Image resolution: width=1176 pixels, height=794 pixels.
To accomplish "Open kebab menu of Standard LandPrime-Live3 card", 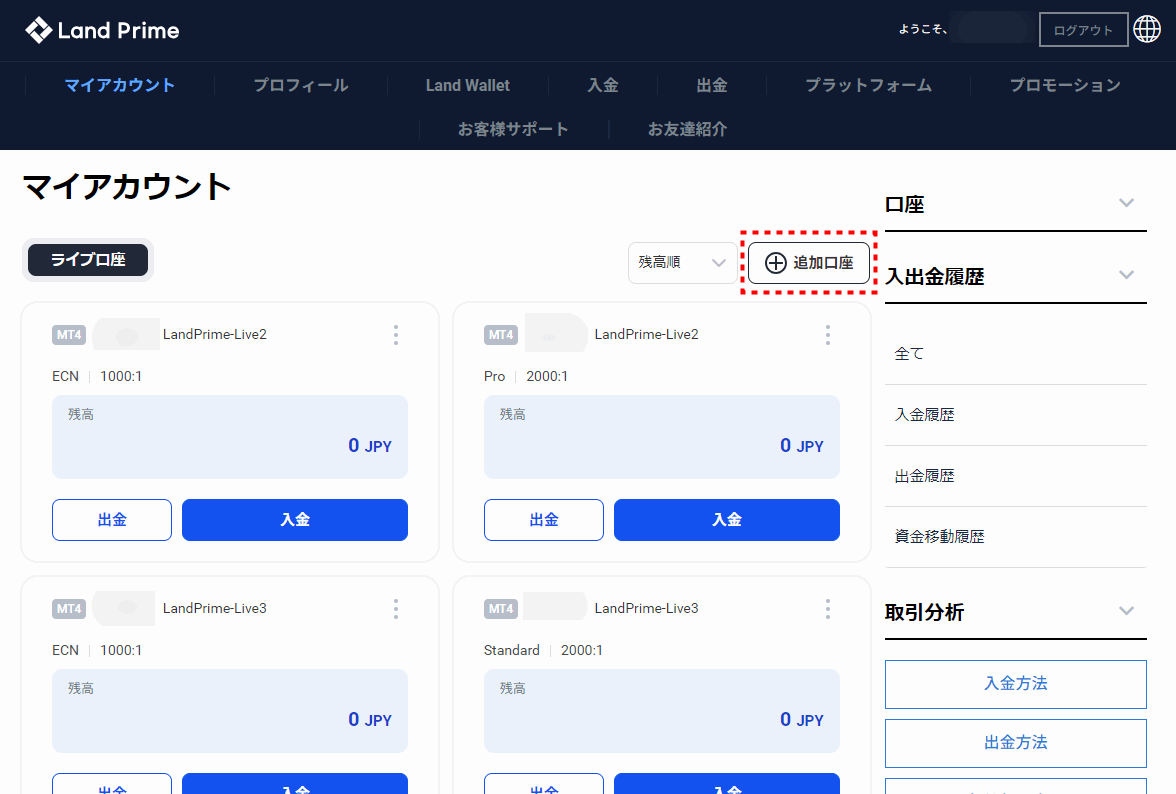I will point(828,609).
